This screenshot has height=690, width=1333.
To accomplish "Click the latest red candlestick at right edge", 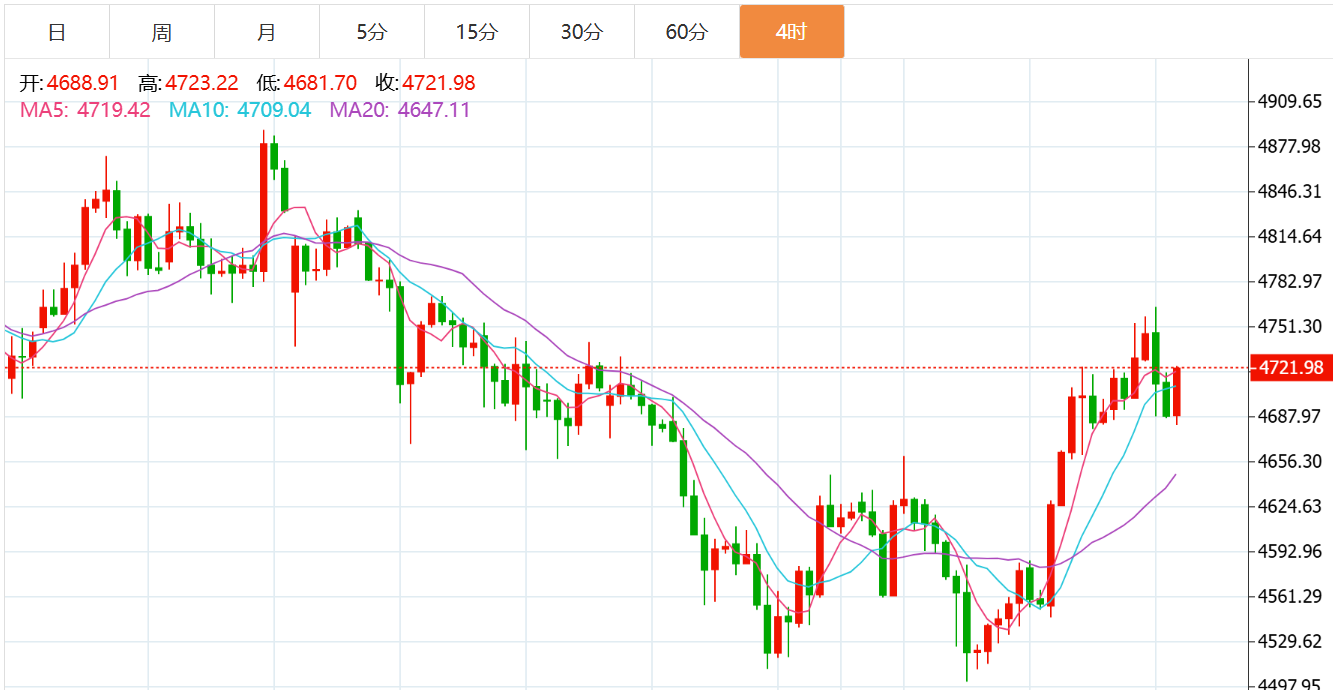I will [1177, 393].
